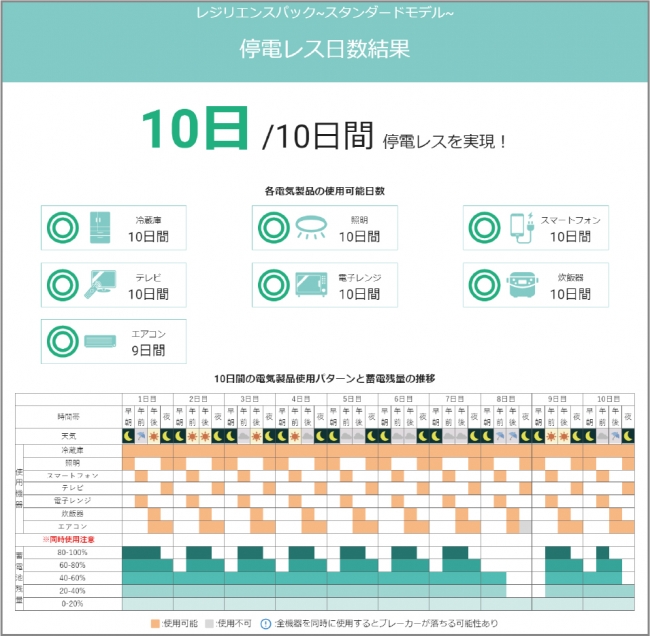Click the microwave (電子レンジ) icon
The width and height of the screenshot is (650, 636).
[x=310, y=286]
